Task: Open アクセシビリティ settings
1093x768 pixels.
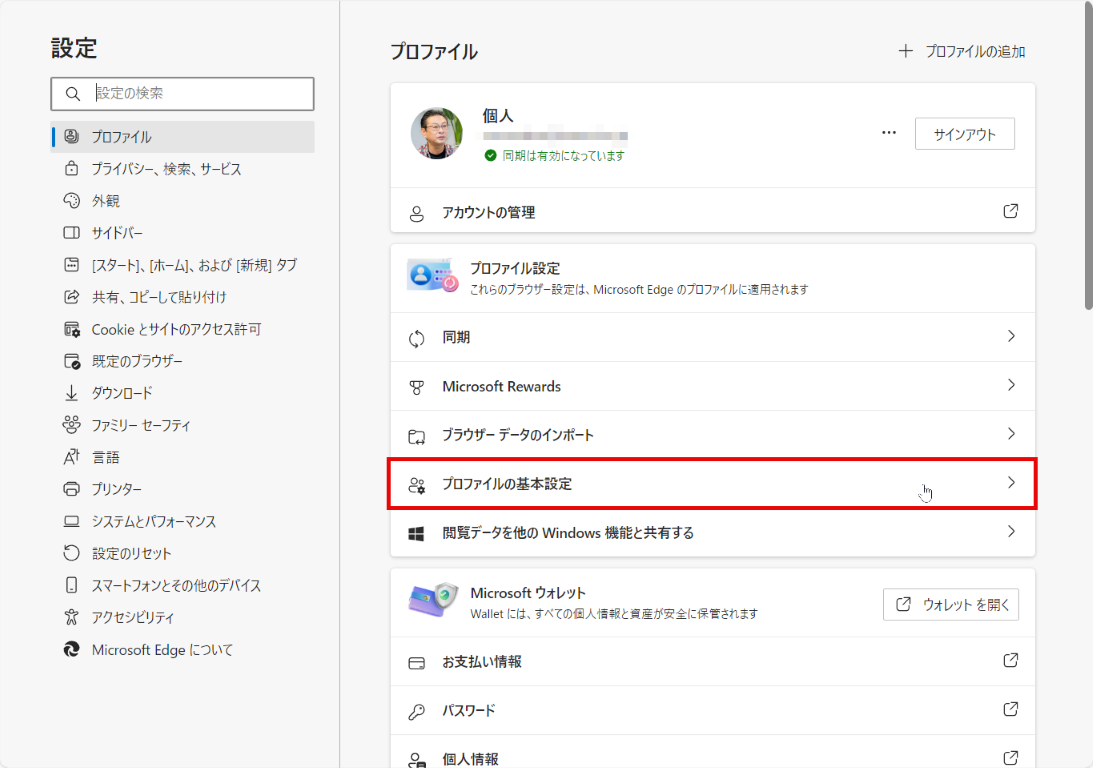Action: click(183, 617)
